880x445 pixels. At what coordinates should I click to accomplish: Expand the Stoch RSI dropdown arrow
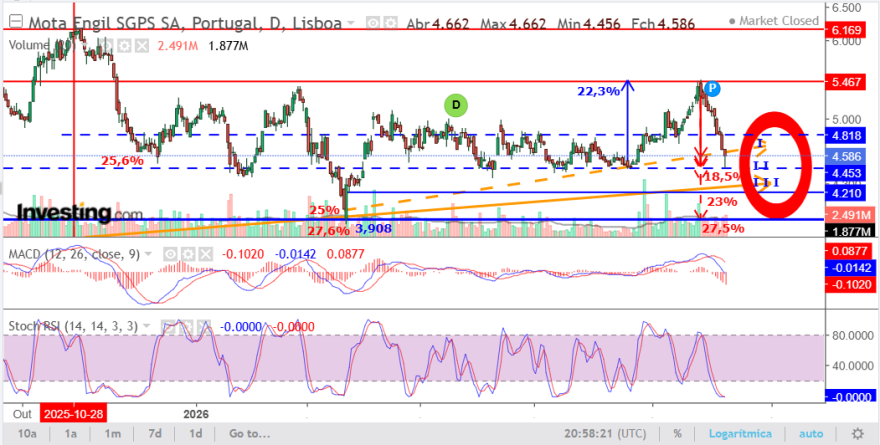(x=146, y=327)
